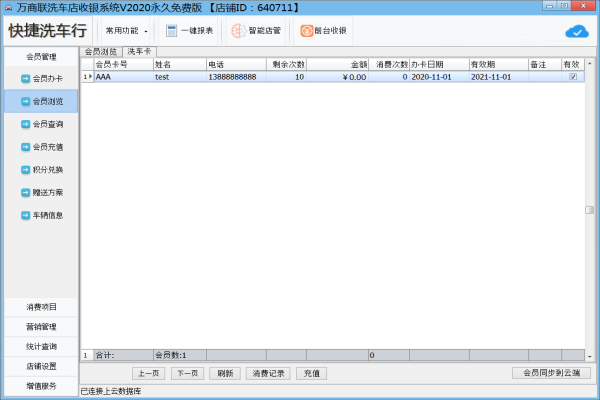Click the arrow icon beside 会员查询
Image resolution: width=600 pixels, height=400 pixels.
tap(25, 124)
